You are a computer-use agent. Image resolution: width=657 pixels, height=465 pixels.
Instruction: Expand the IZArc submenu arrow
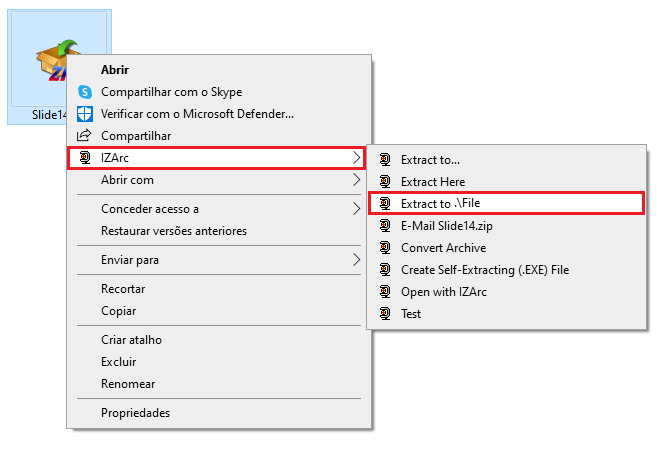tap(356, 158)
